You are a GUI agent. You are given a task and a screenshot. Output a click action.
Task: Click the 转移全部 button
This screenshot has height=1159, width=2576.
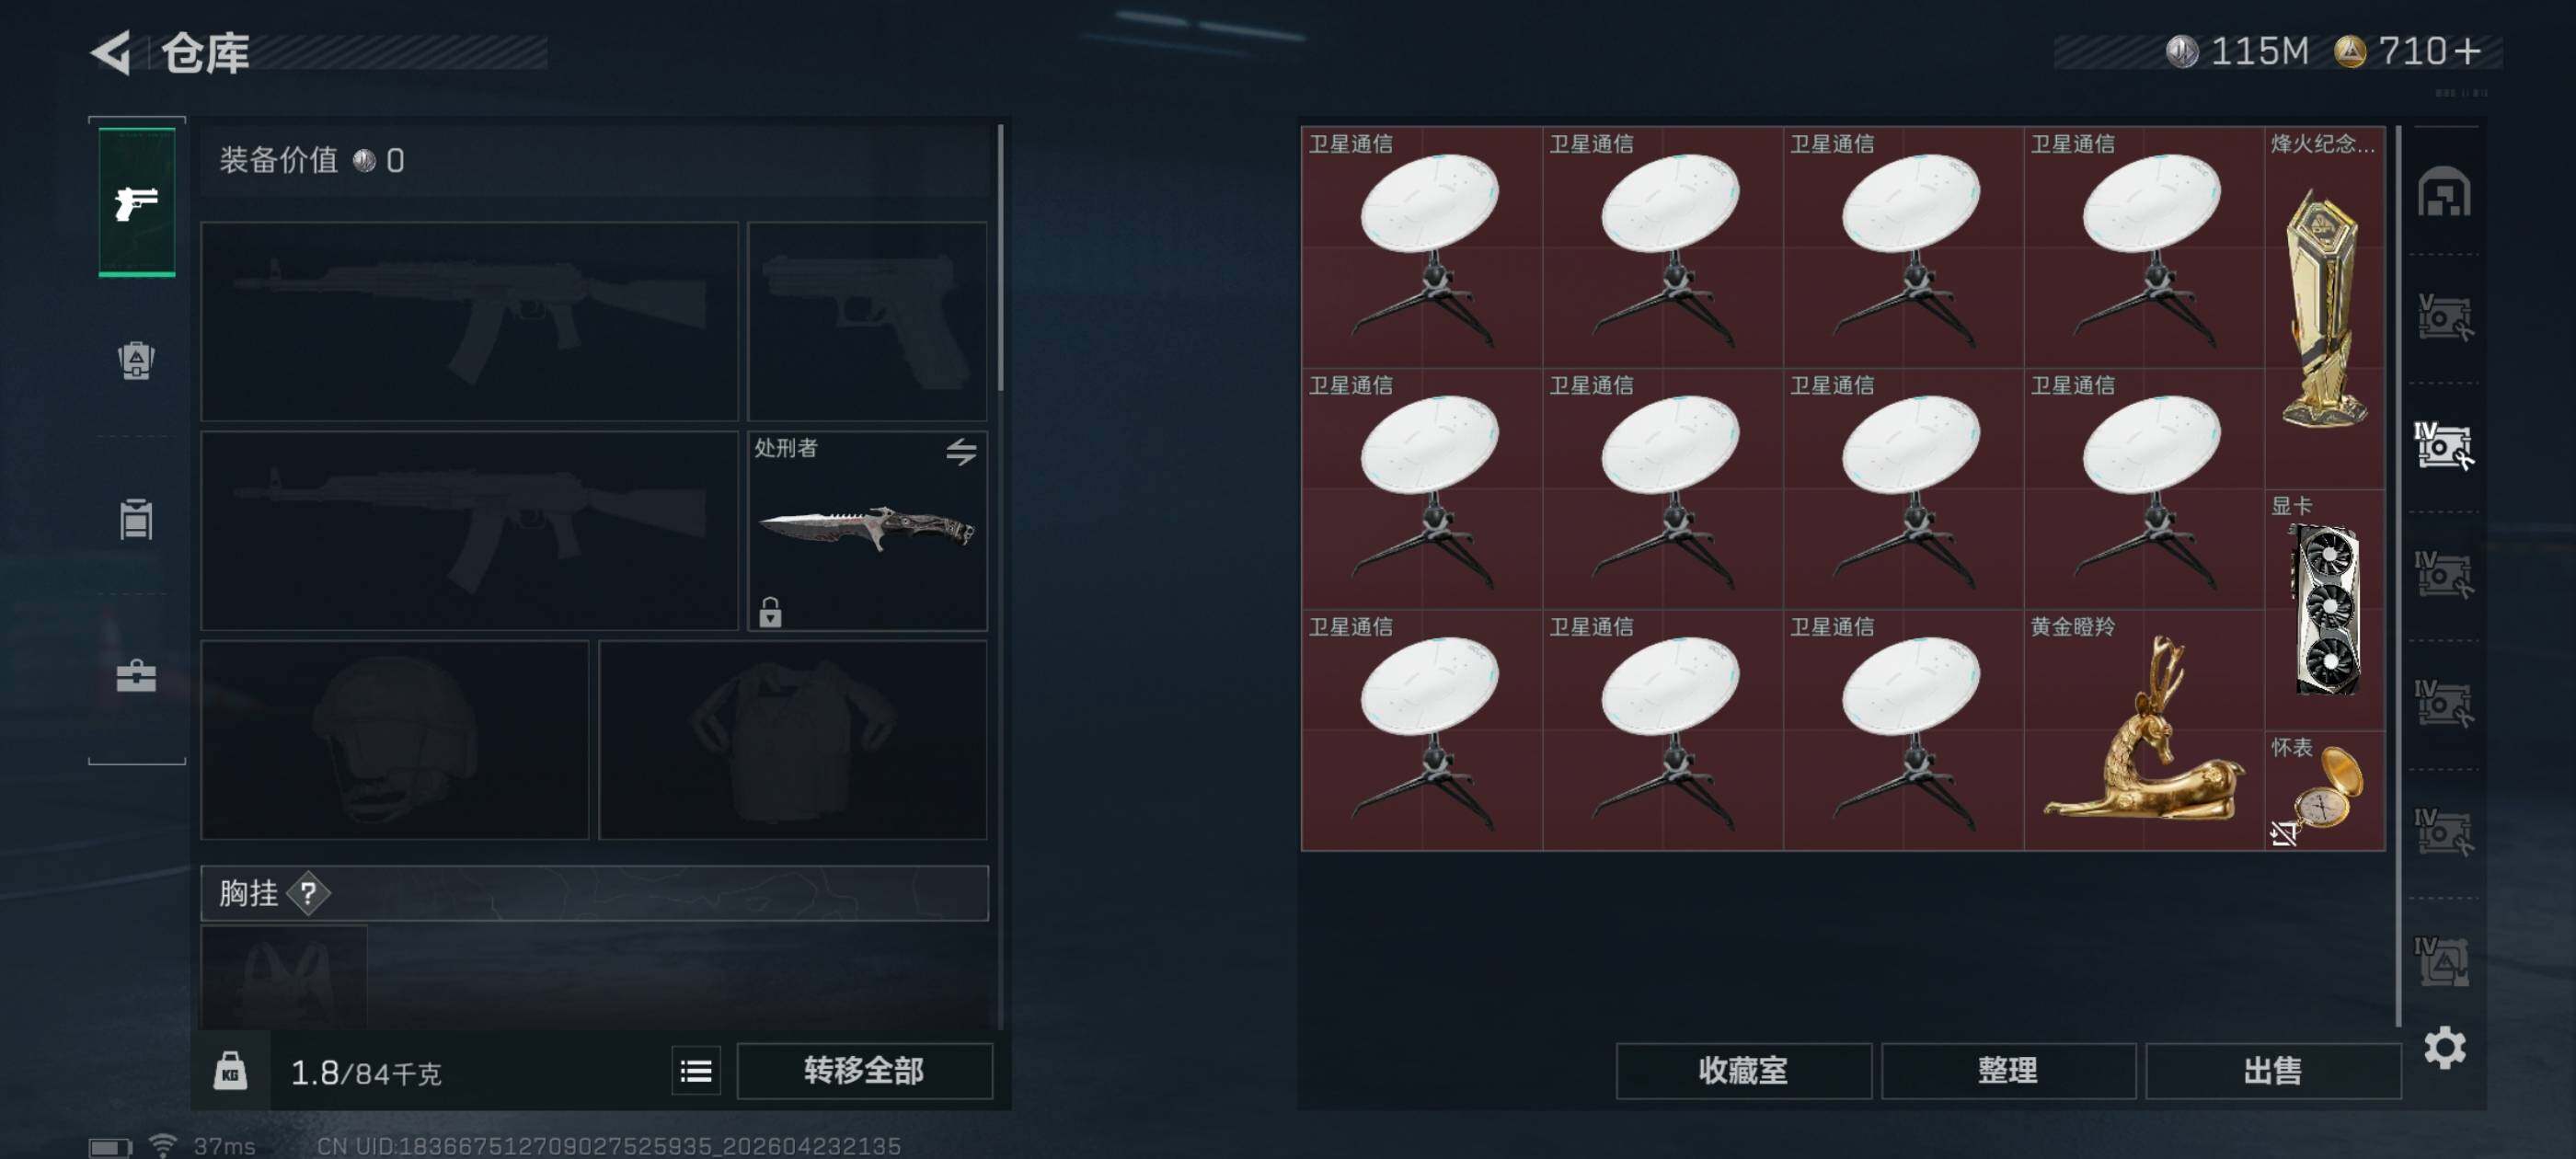(864, 1071)
